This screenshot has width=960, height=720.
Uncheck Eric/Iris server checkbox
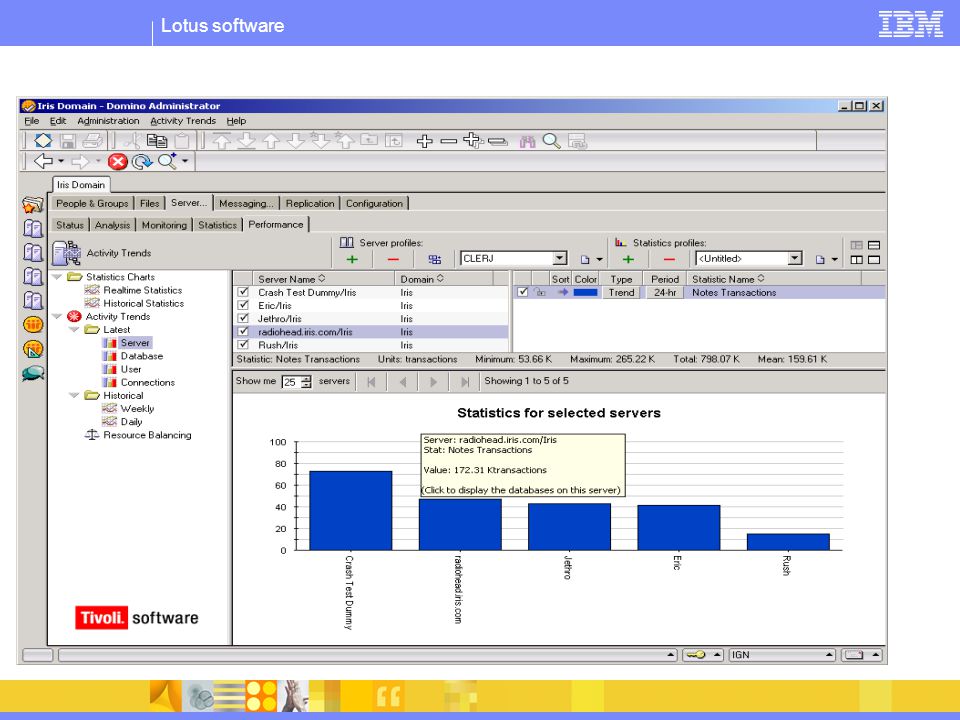[244, 305]
